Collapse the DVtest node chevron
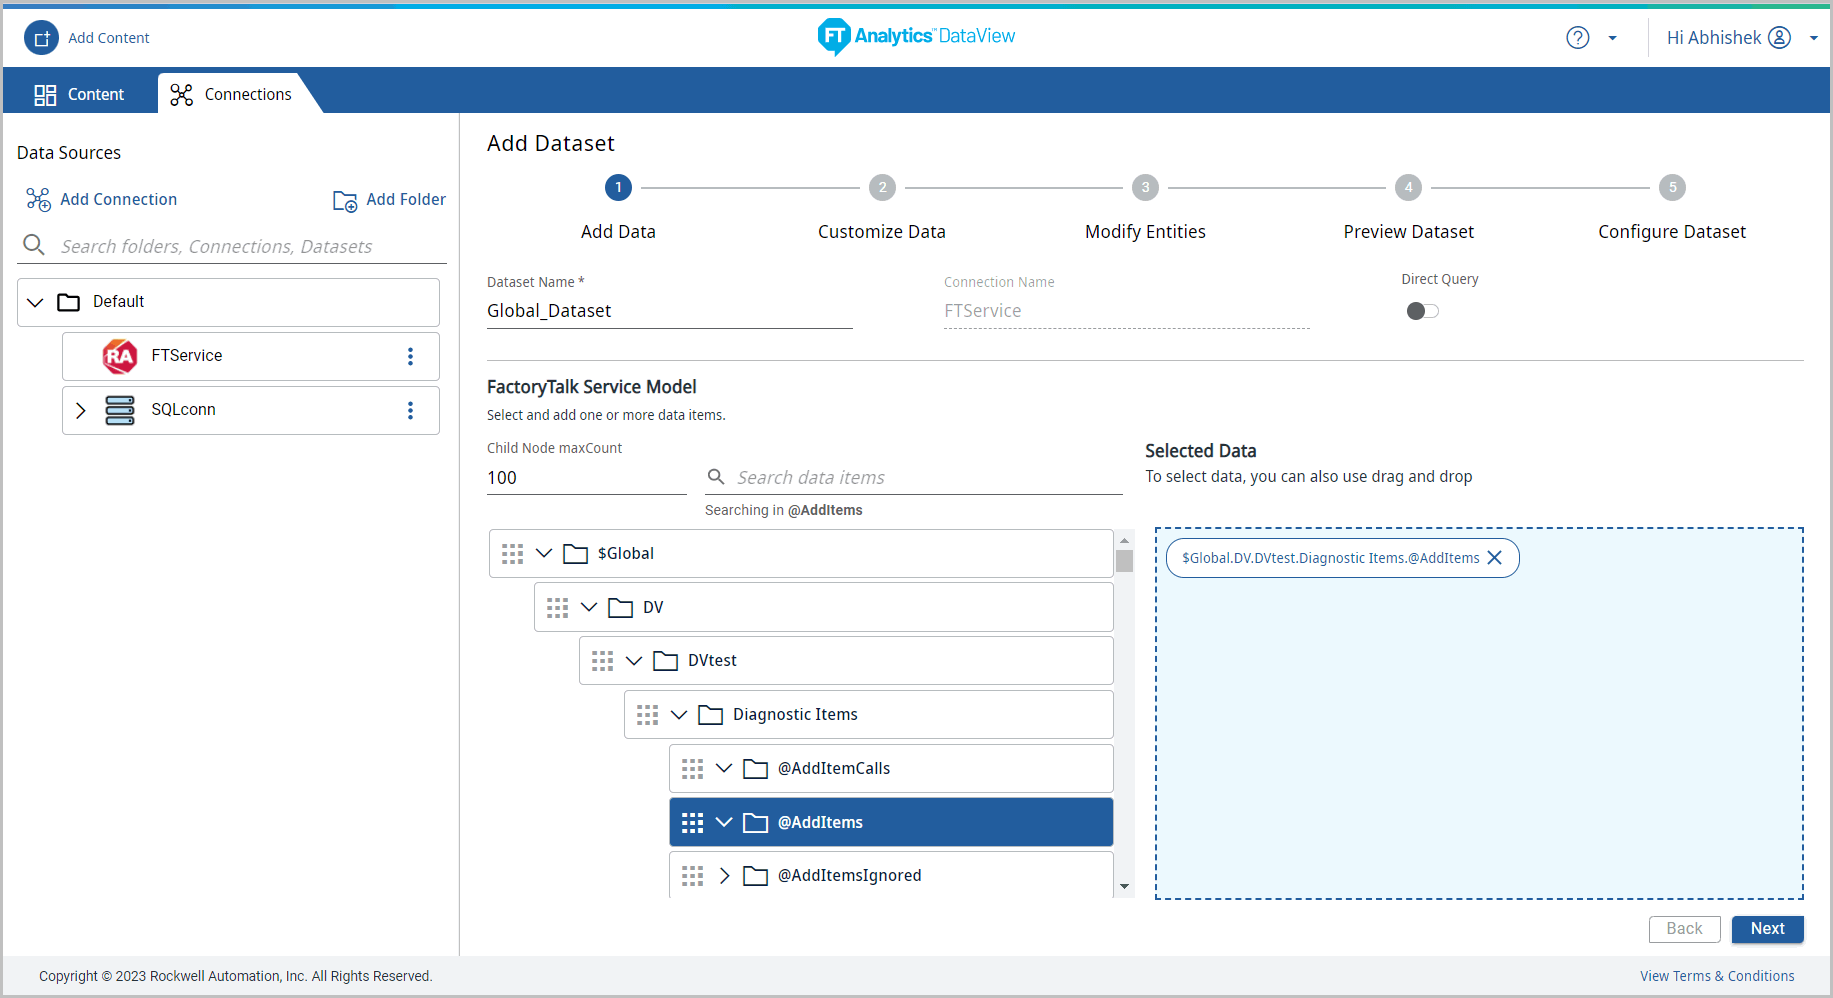Image resolution: width=1833 pixels, height=998 pixels. coord(634,660)
